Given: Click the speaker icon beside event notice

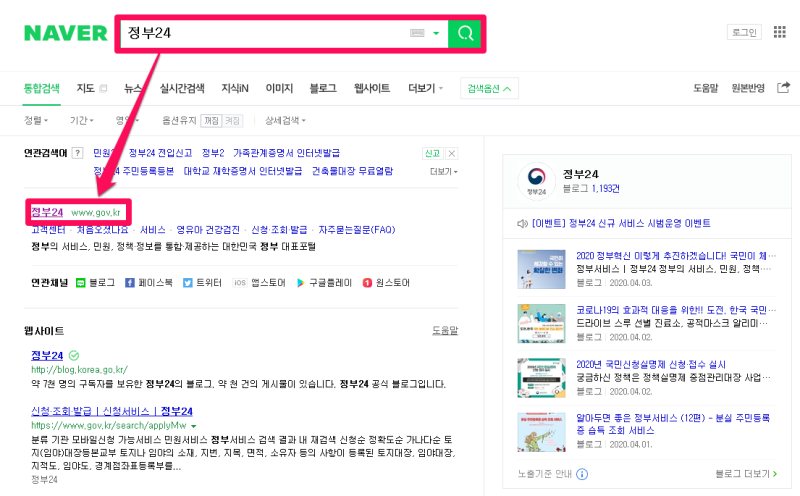Looking at the screenshot, I should (x=522, y=224).
